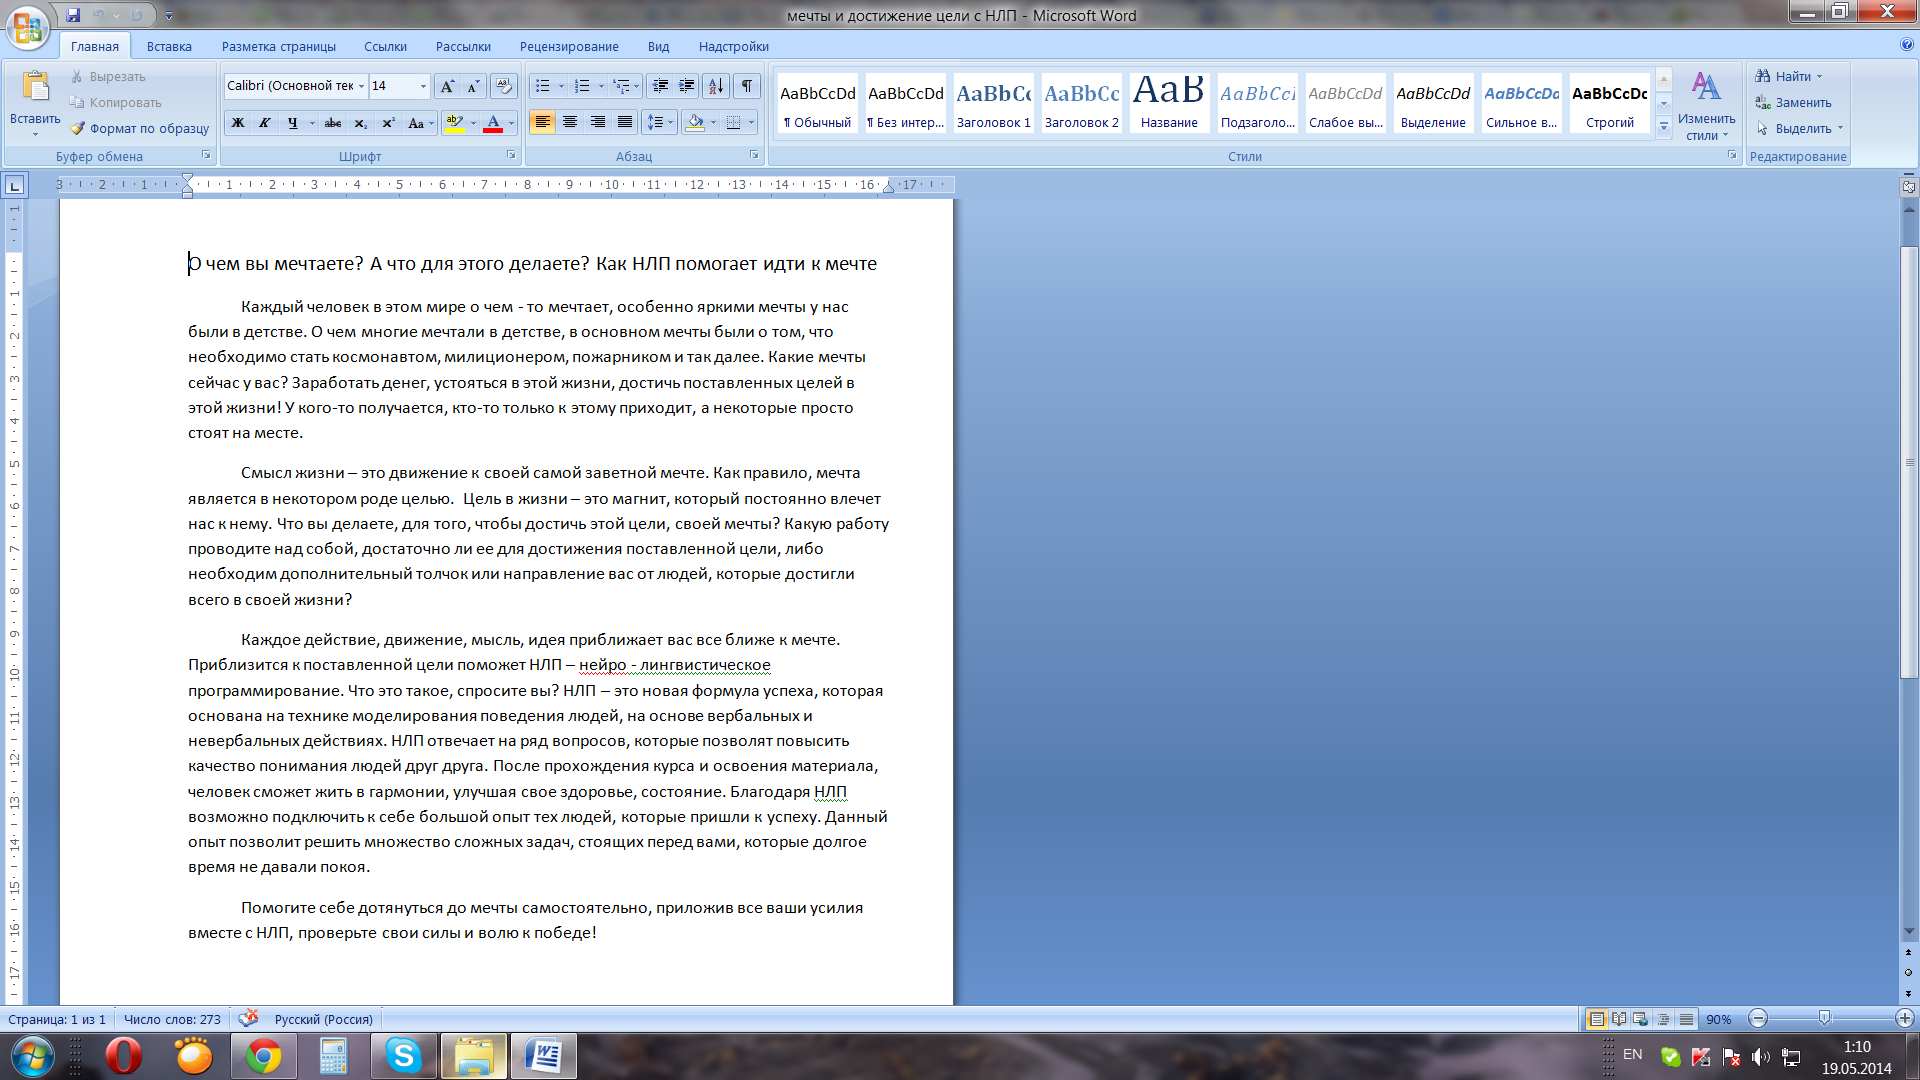
Task: Switch to the Ссылки ribbon tab
Action: [385, 46]
